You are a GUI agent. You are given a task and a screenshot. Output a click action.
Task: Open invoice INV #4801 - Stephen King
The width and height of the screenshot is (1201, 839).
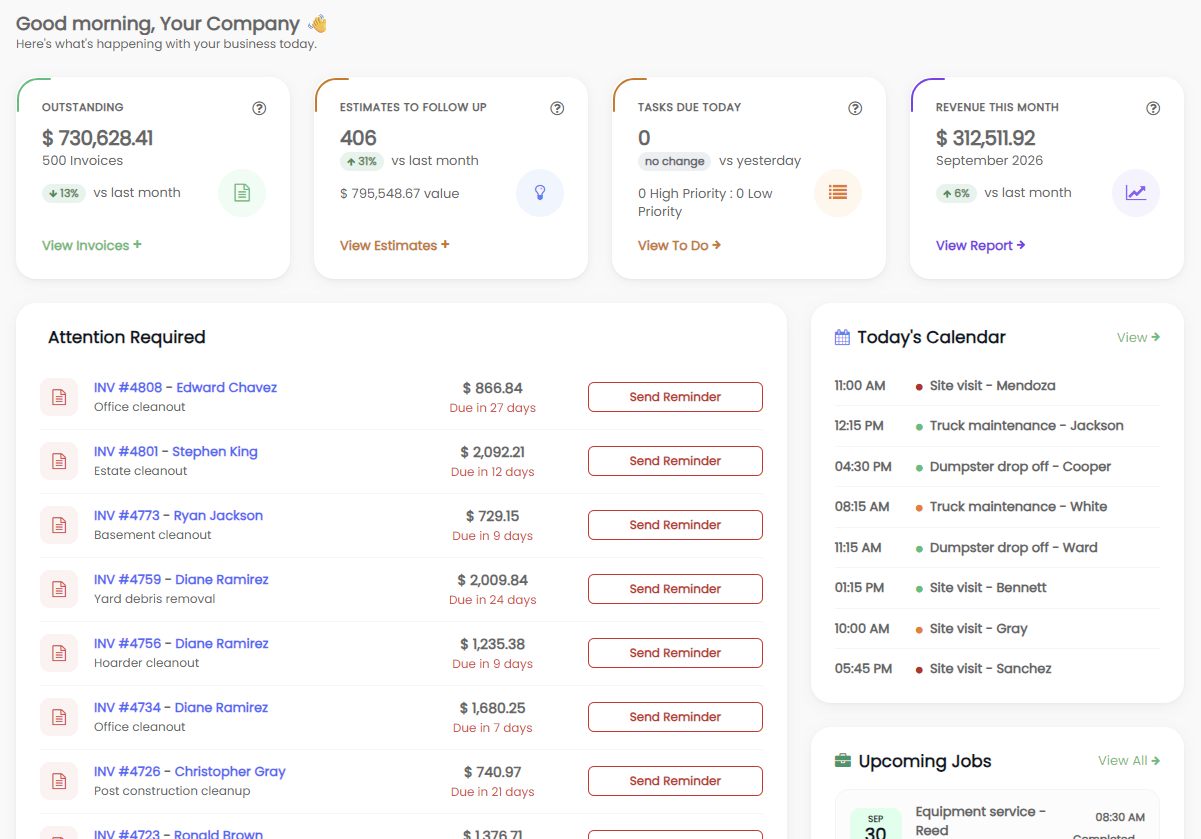[176, 452]
